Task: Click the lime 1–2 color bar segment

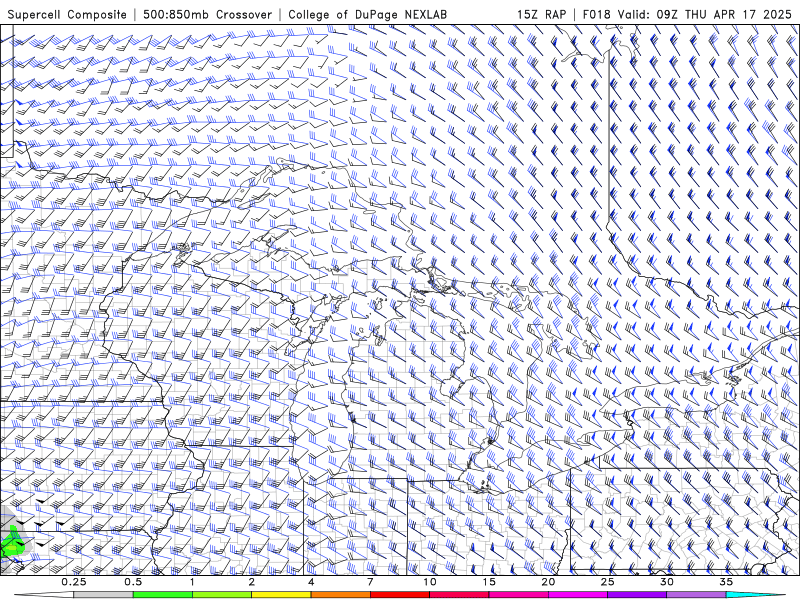Action: [222, 595]
